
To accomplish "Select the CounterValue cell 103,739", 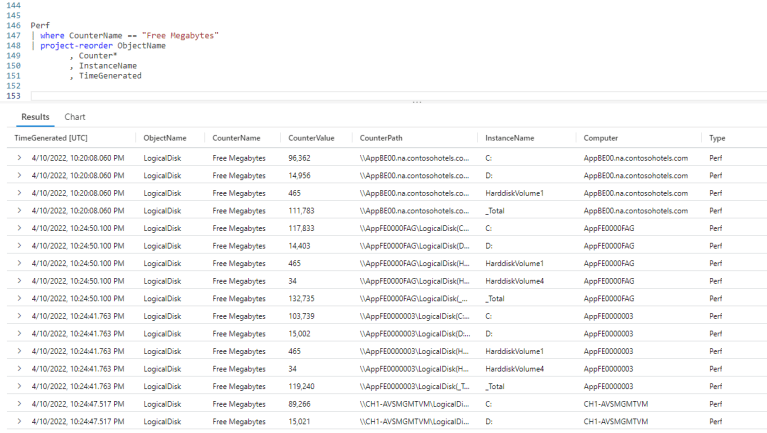I will coord(301,316).
